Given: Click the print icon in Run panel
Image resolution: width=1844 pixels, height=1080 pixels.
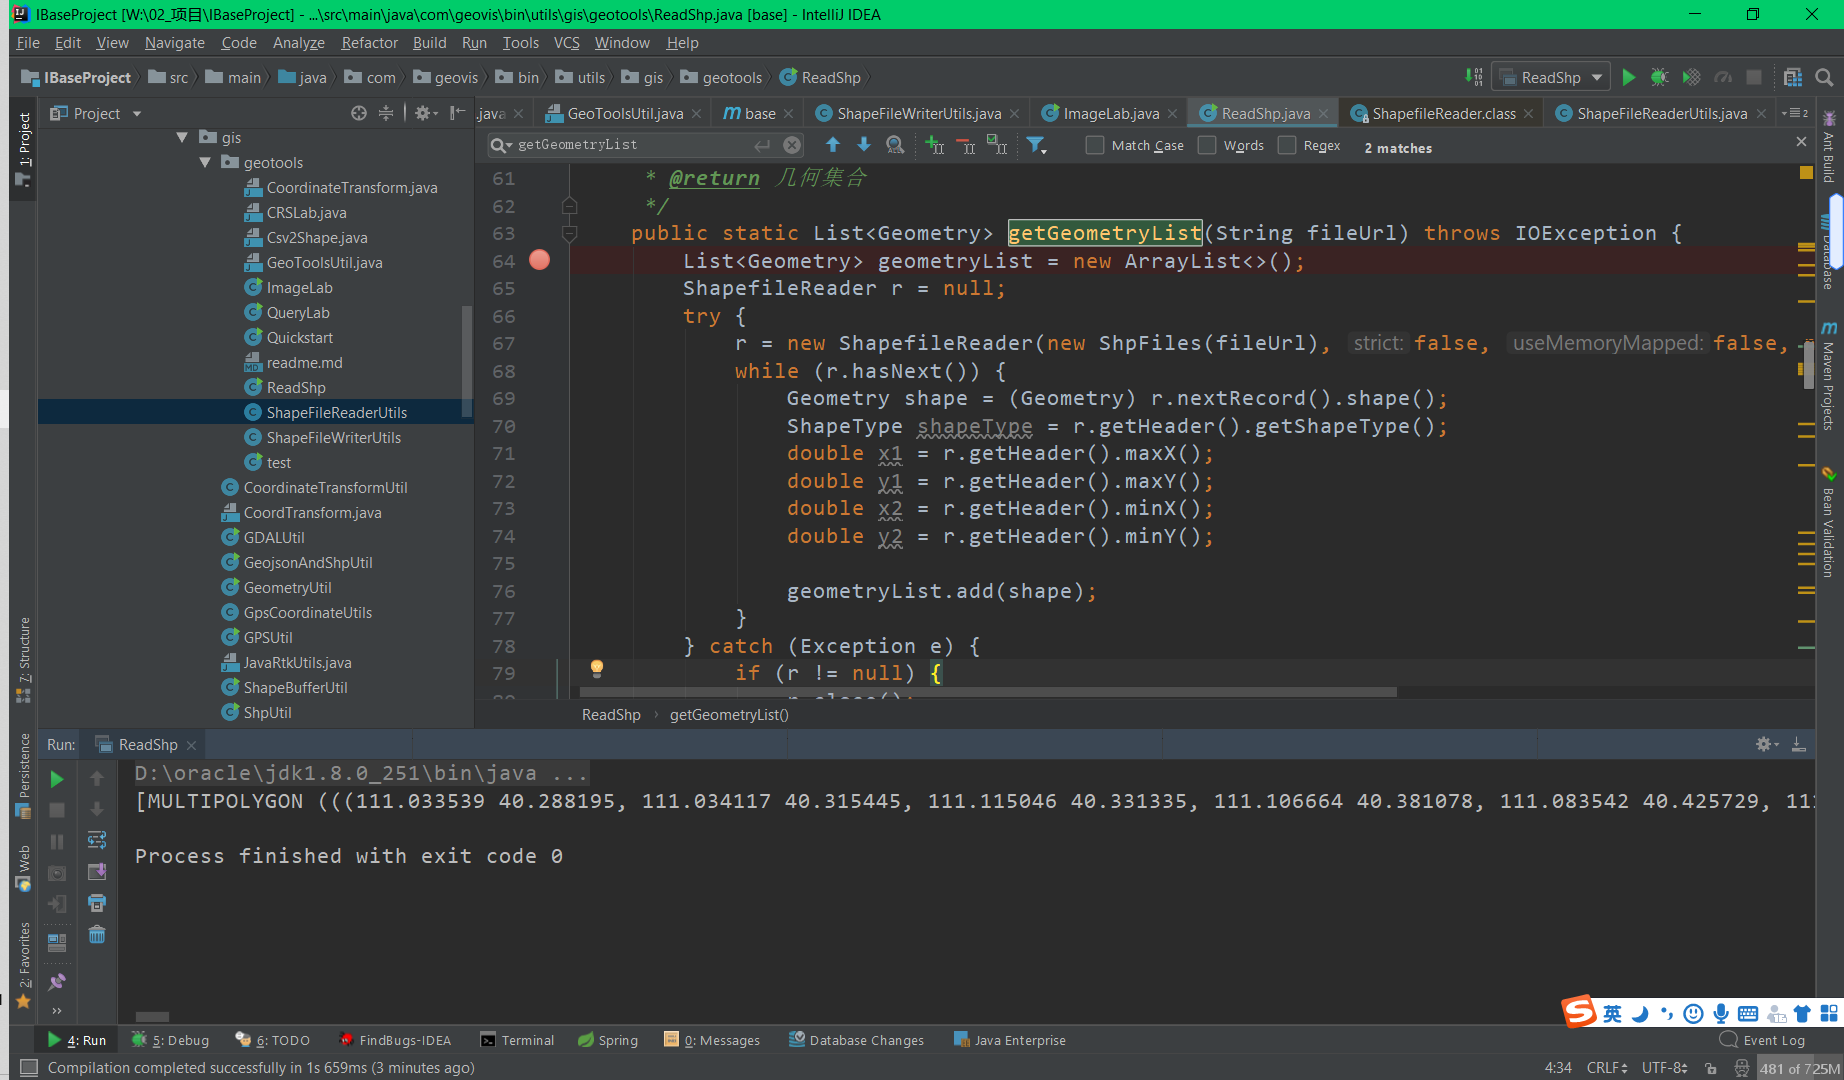Looking at the screenshot, I should [97, 904].
